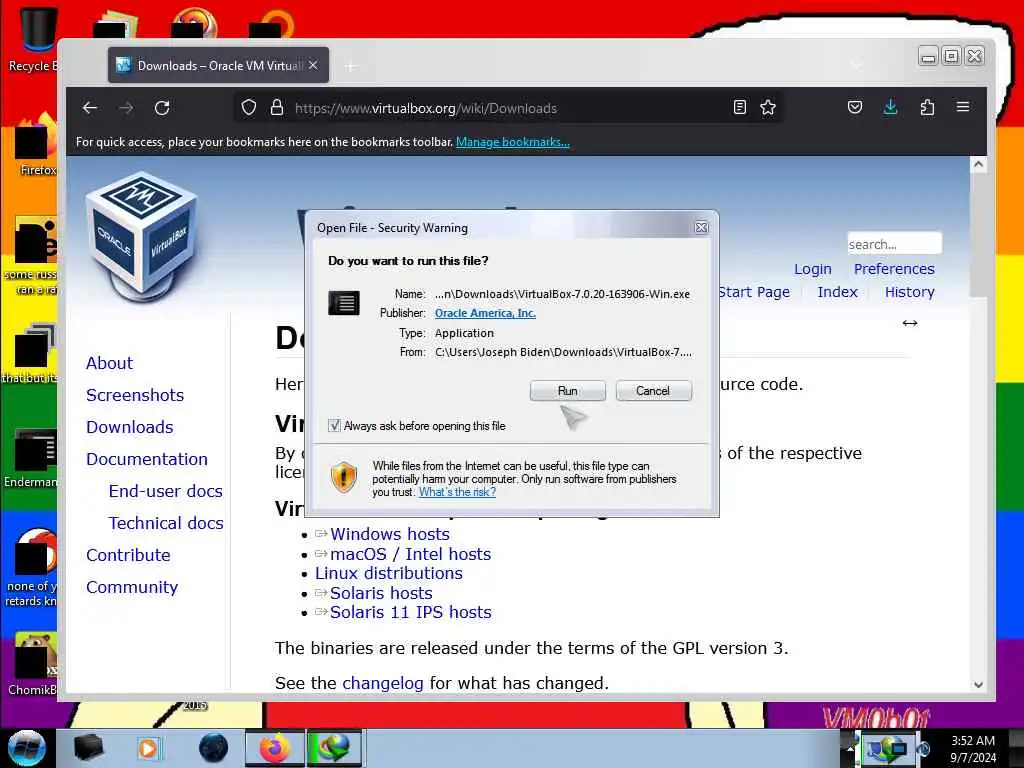
Task: Click the globe download manager taskbar icon
Action: pos(334,748)
